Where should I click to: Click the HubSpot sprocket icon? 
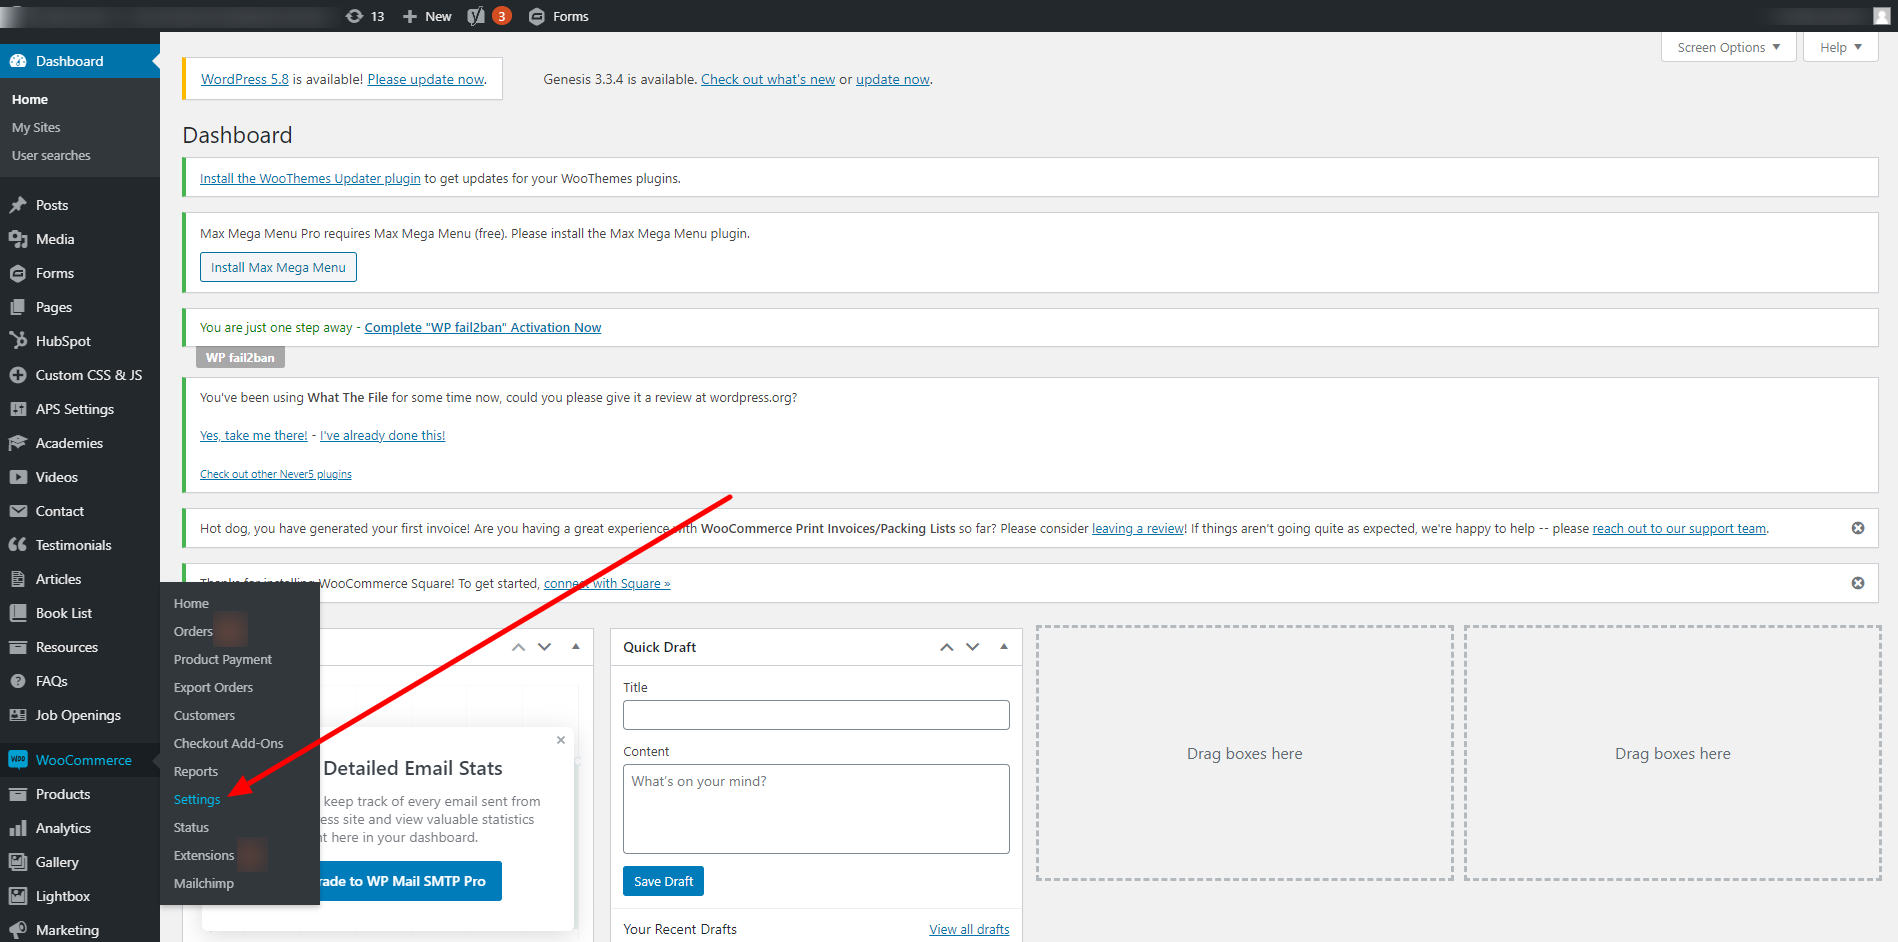[x=18, y=341]
